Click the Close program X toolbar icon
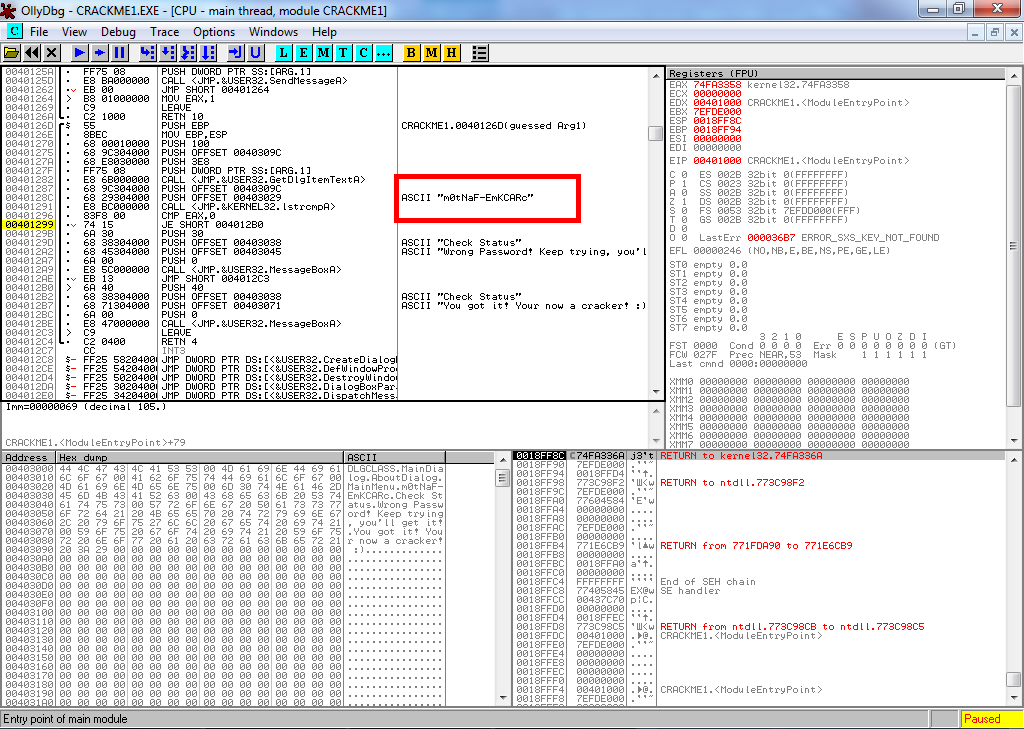Viewport: 1024px width, 729px height. pyautogui.click(x=50, y=52)
